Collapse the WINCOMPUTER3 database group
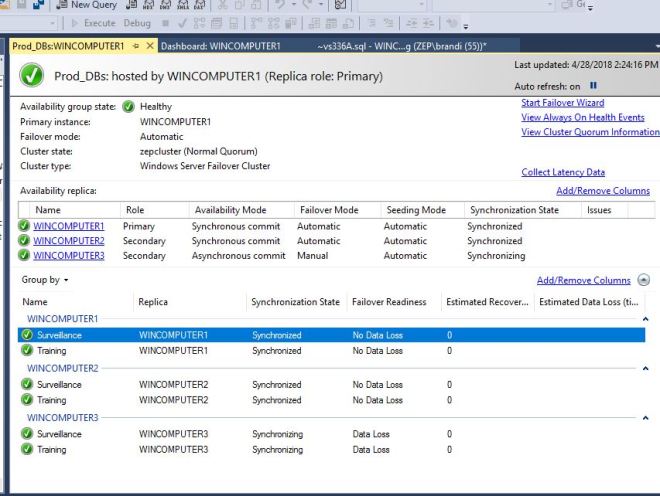660x496 pixels. coord(645,417)
